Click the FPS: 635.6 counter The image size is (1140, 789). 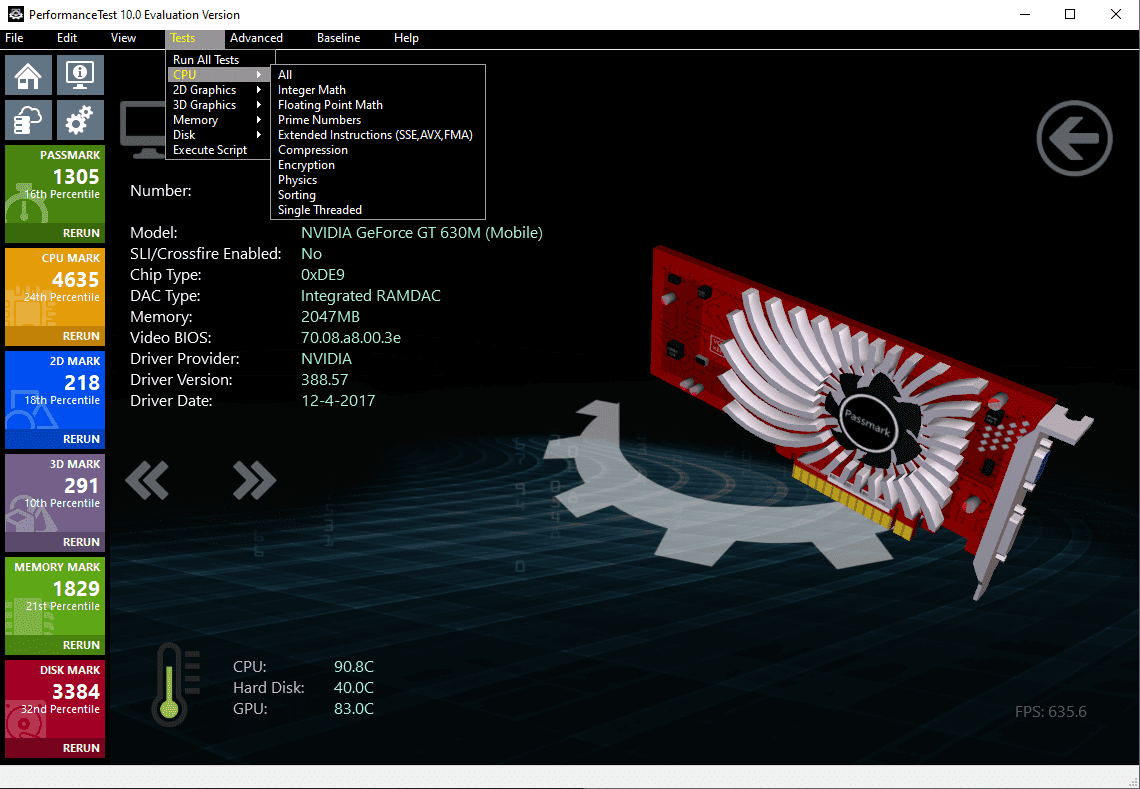pyautogui.click(x=1051, y=712)
